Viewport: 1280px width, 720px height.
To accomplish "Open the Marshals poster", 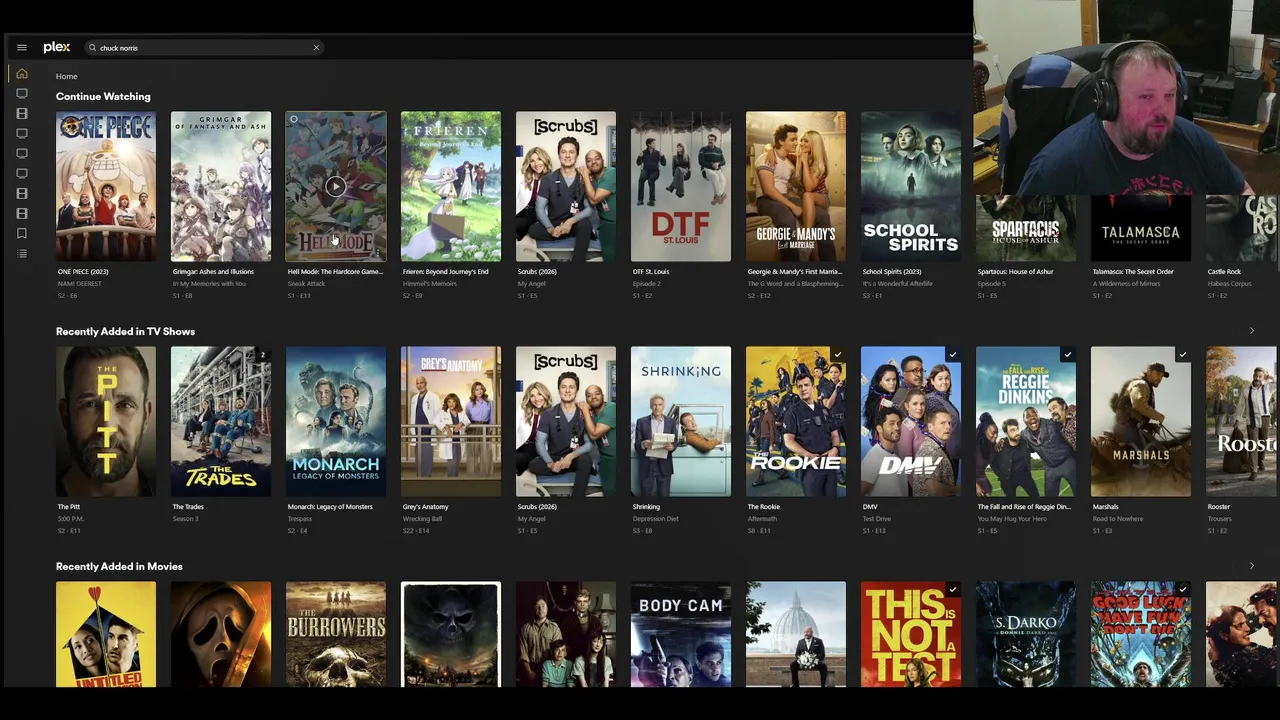I will tap(1141, 421).
